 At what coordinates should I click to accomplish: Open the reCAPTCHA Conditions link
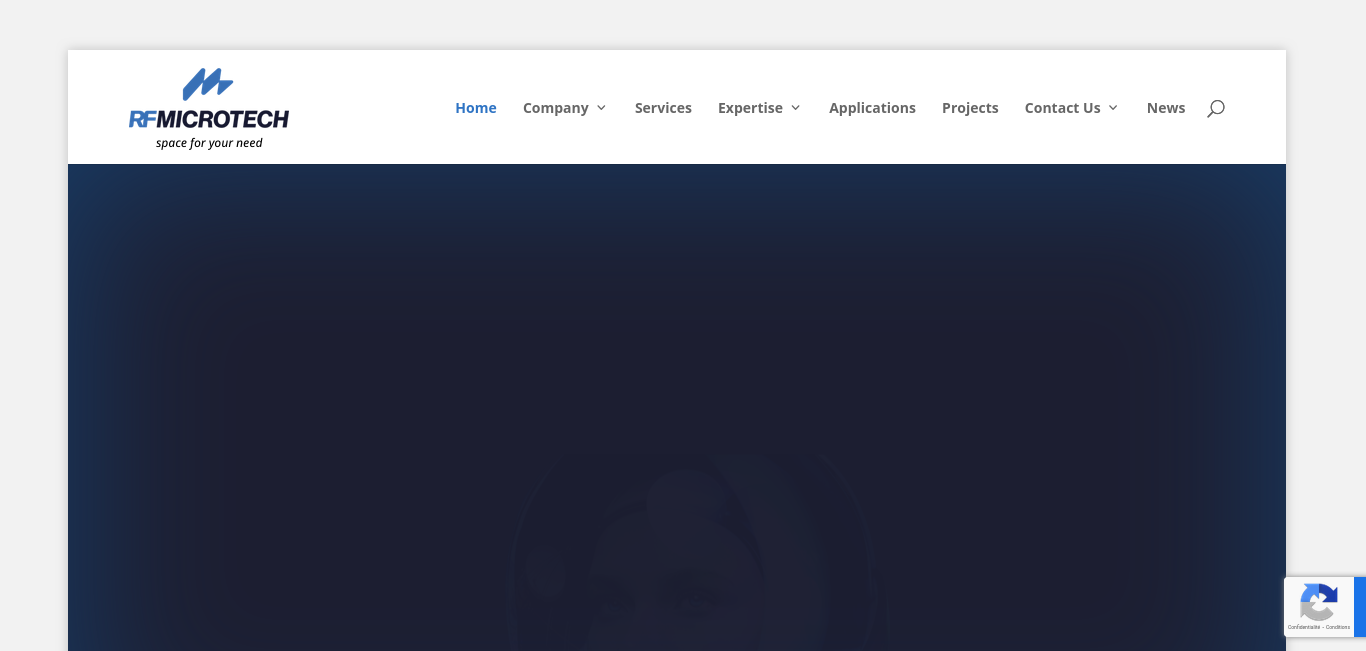tap(1338, 627)
